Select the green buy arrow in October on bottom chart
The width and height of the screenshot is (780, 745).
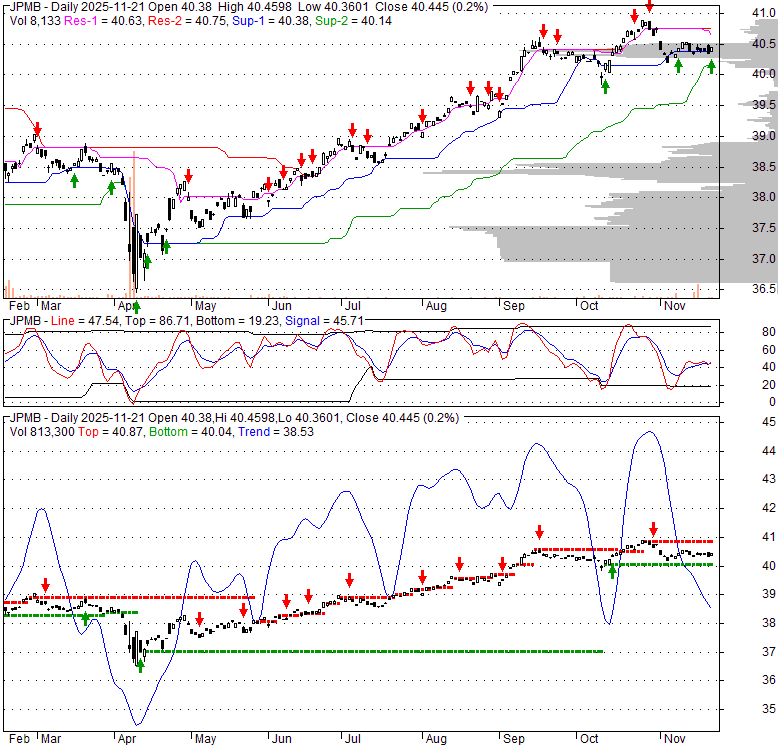tap(612, 572)
